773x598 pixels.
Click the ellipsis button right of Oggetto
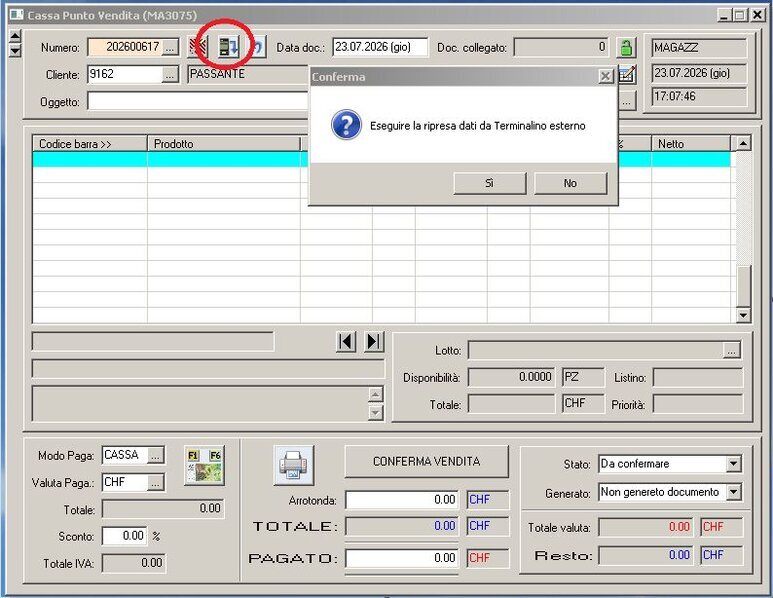click(x=627, y=102)
